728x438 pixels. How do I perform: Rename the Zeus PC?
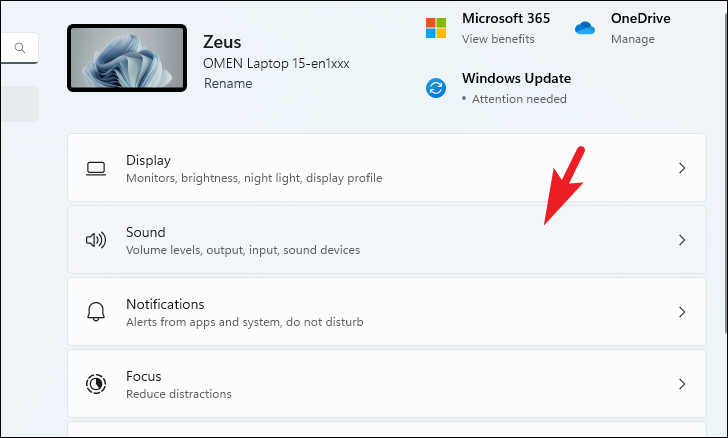click(228, 84)
